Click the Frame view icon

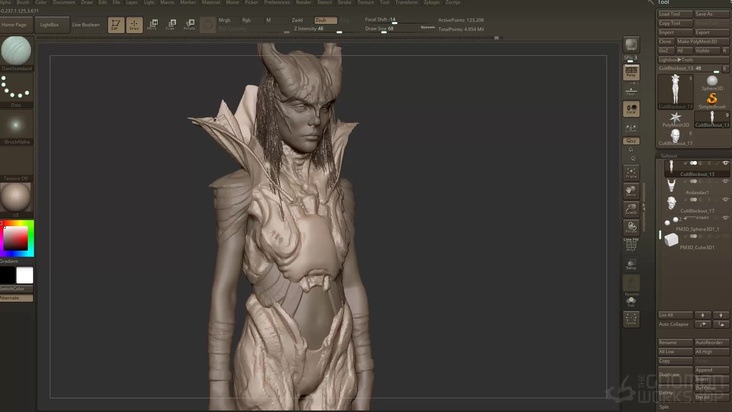coord(631,173)
